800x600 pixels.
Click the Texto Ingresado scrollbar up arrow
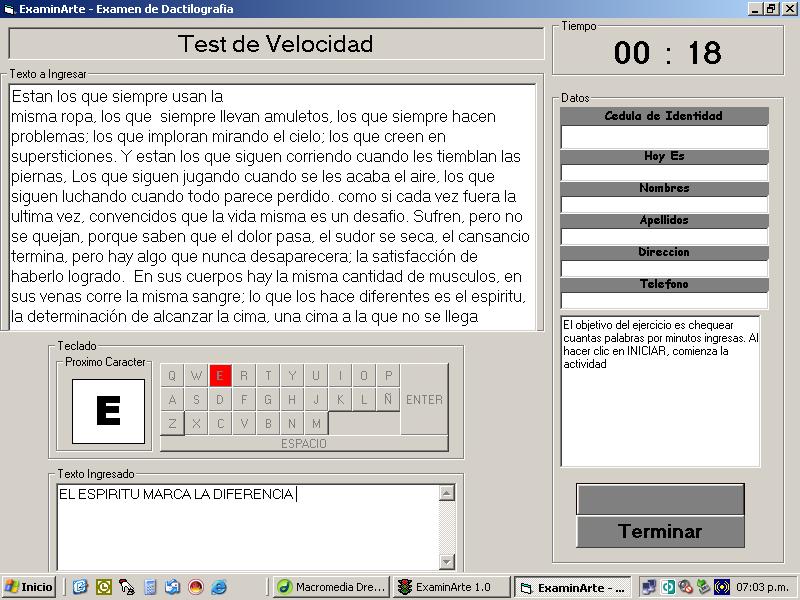tap(446, 492)
